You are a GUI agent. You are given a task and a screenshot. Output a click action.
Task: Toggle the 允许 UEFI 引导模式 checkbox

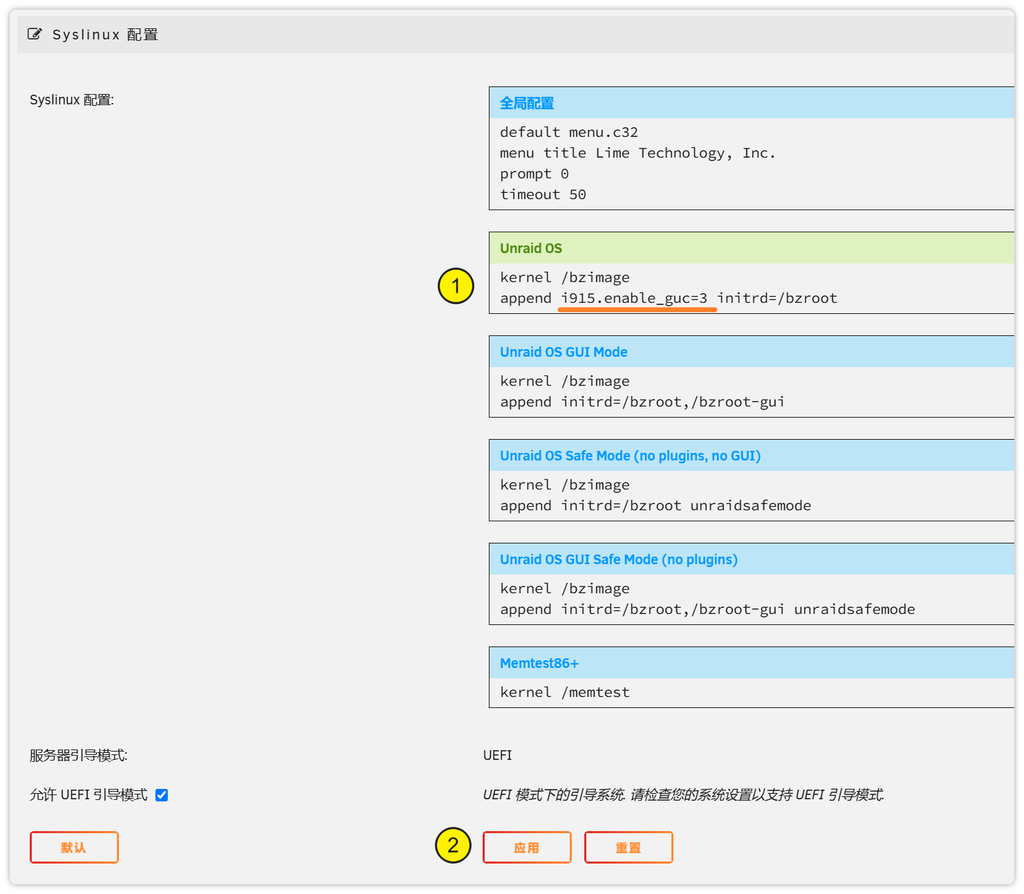tap(162, 795)
